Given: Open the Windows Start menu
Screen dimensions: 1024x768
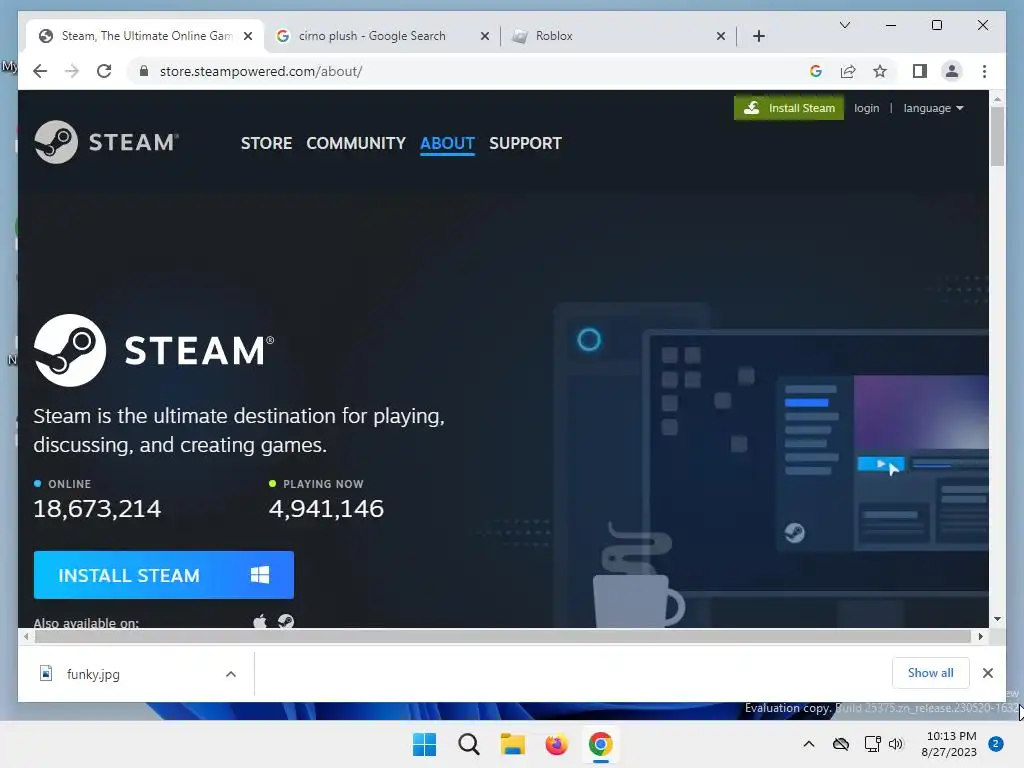Looking at the screenshot, I should point(424,744).
